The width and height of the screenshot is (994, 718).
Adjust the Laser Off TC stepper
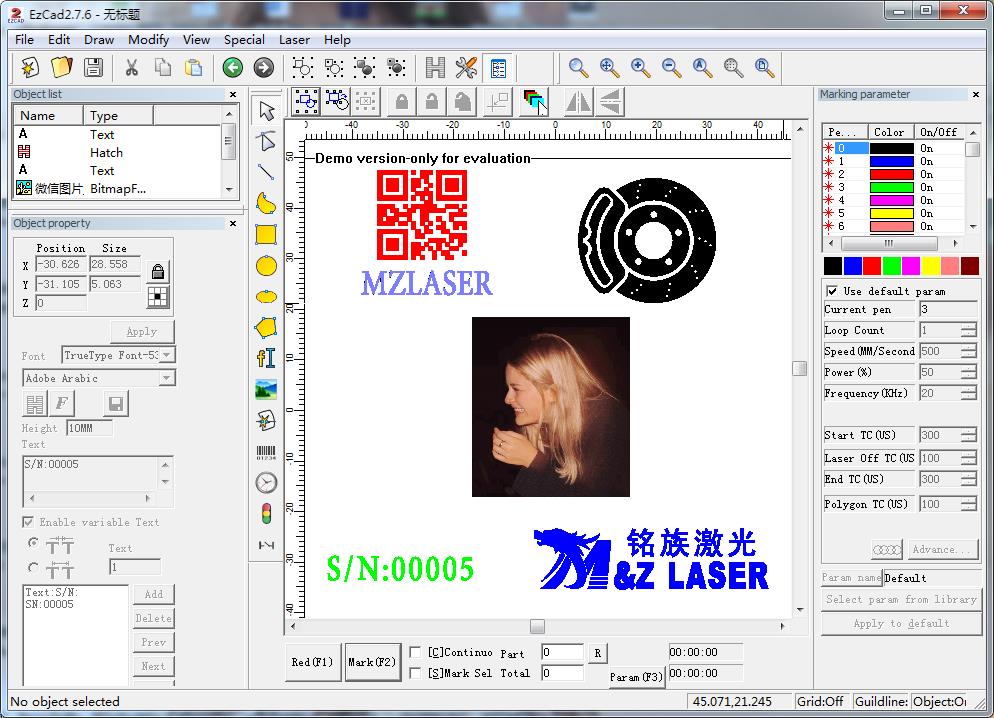[x=969, y=458]
